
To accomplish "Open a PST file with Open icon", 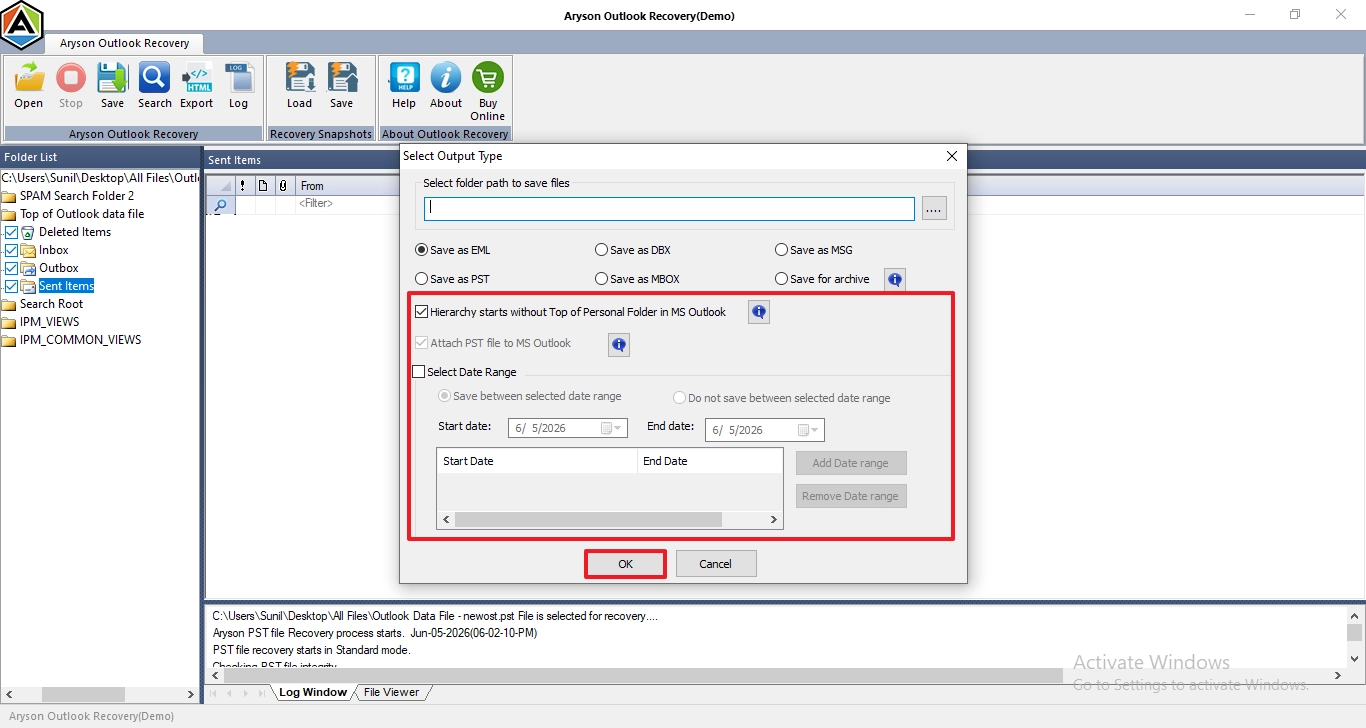I will (x=29, y=86).
